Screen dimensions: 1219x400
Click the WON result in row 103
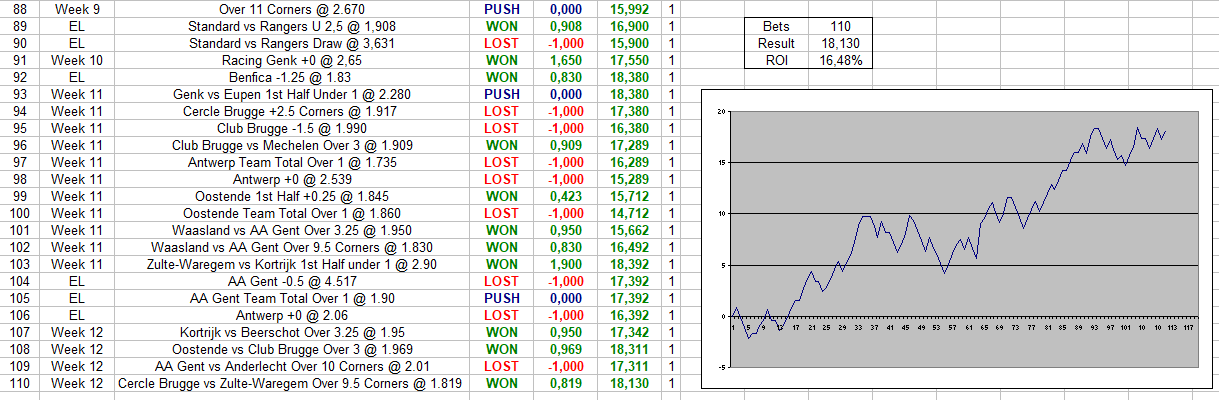tap(501, 264)
